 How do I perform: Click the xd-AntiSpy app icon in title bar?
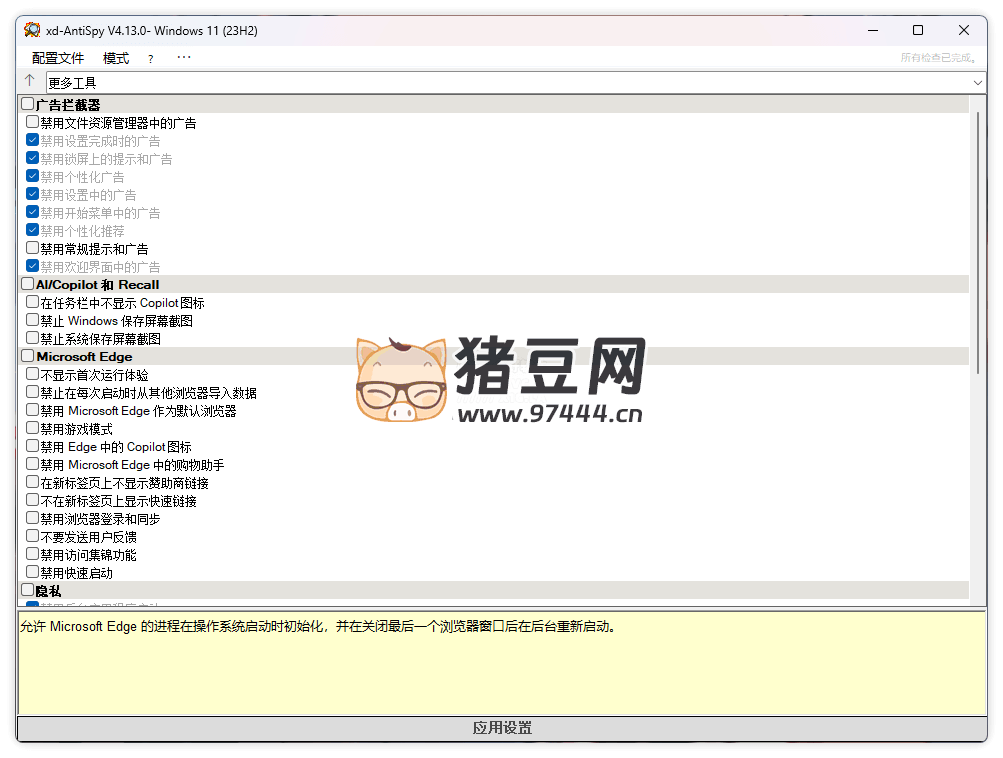click(32, 30)
